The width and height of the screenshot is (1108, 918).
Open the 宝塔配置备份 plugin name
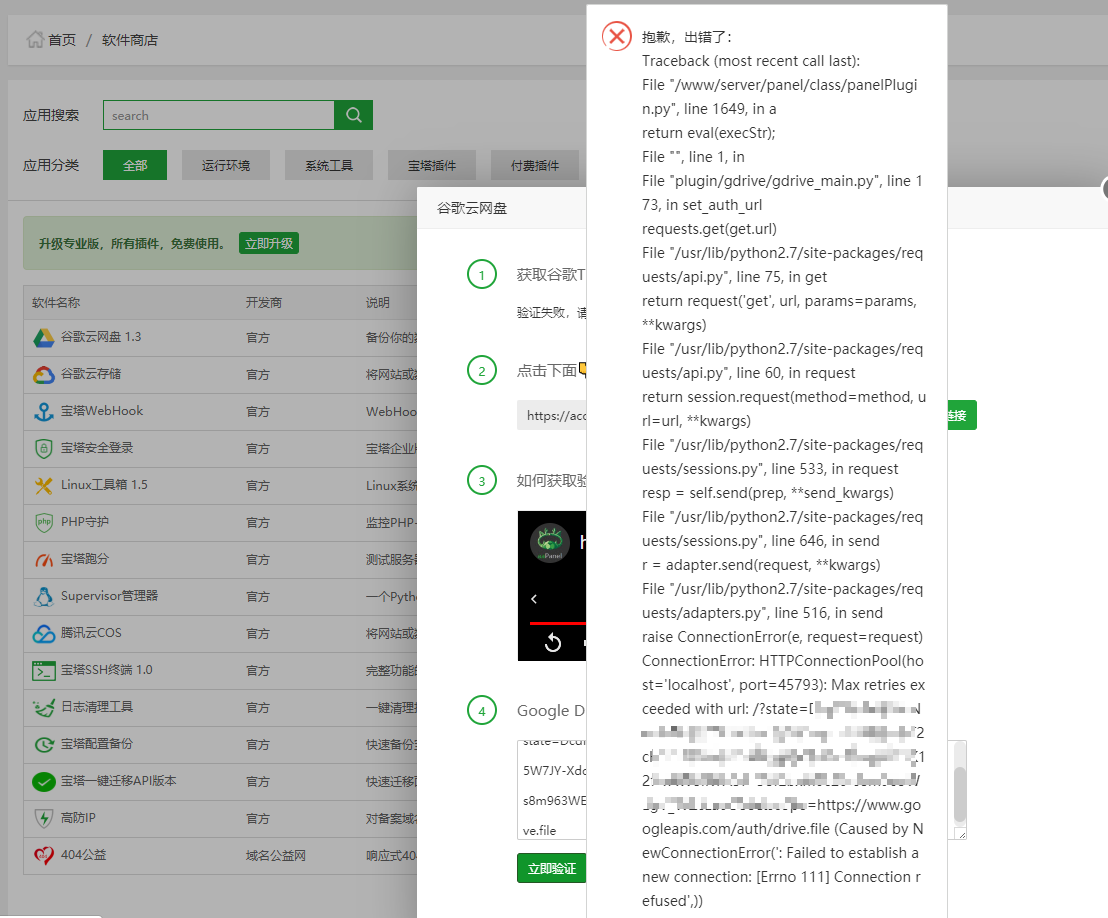(97, 743)
